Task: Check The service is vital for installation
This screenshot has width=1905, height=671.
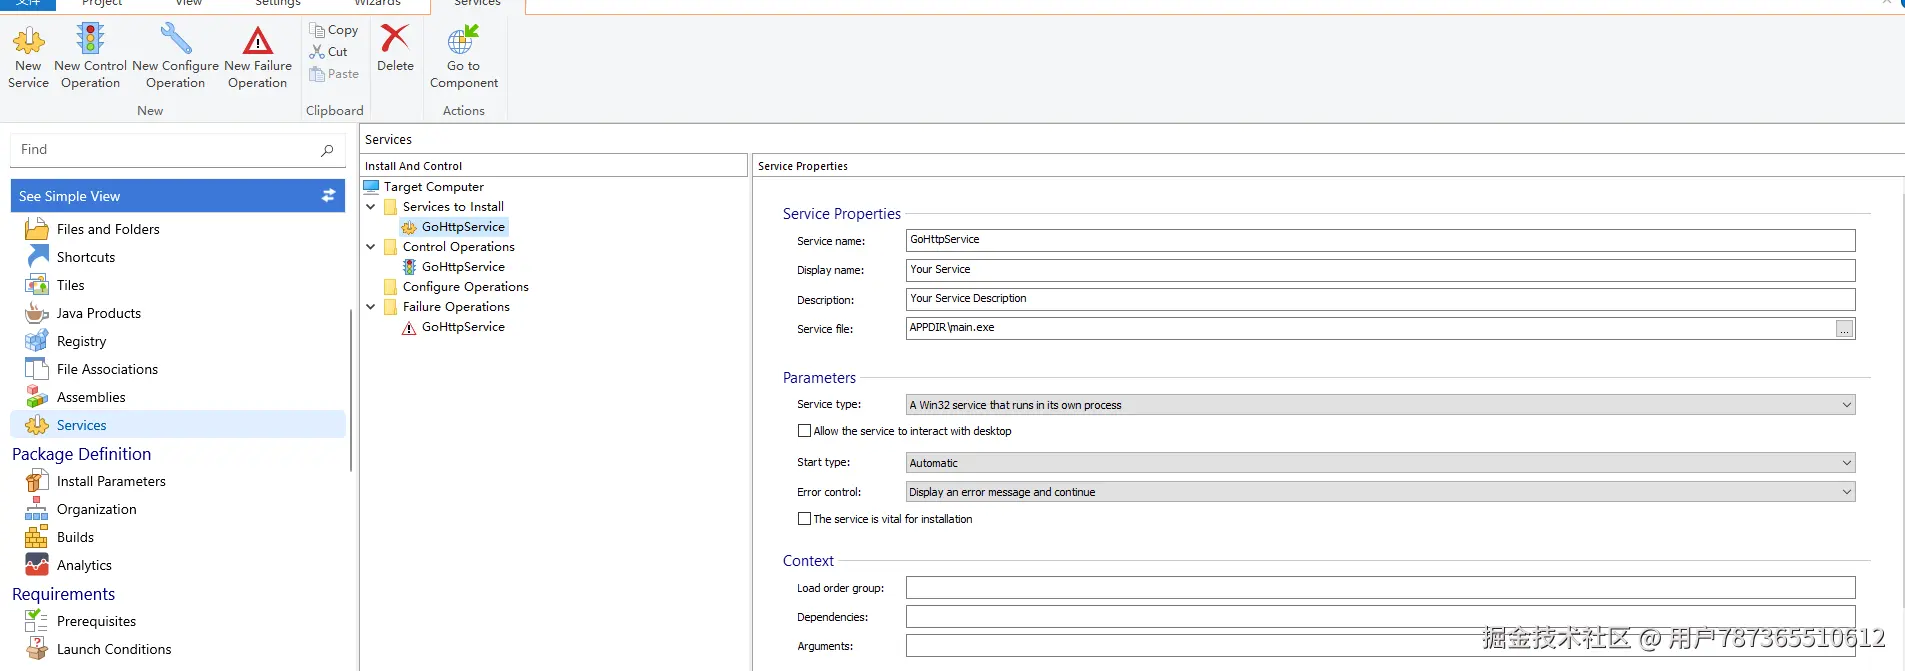Action: pyautogui.click(x=804, y=519)
